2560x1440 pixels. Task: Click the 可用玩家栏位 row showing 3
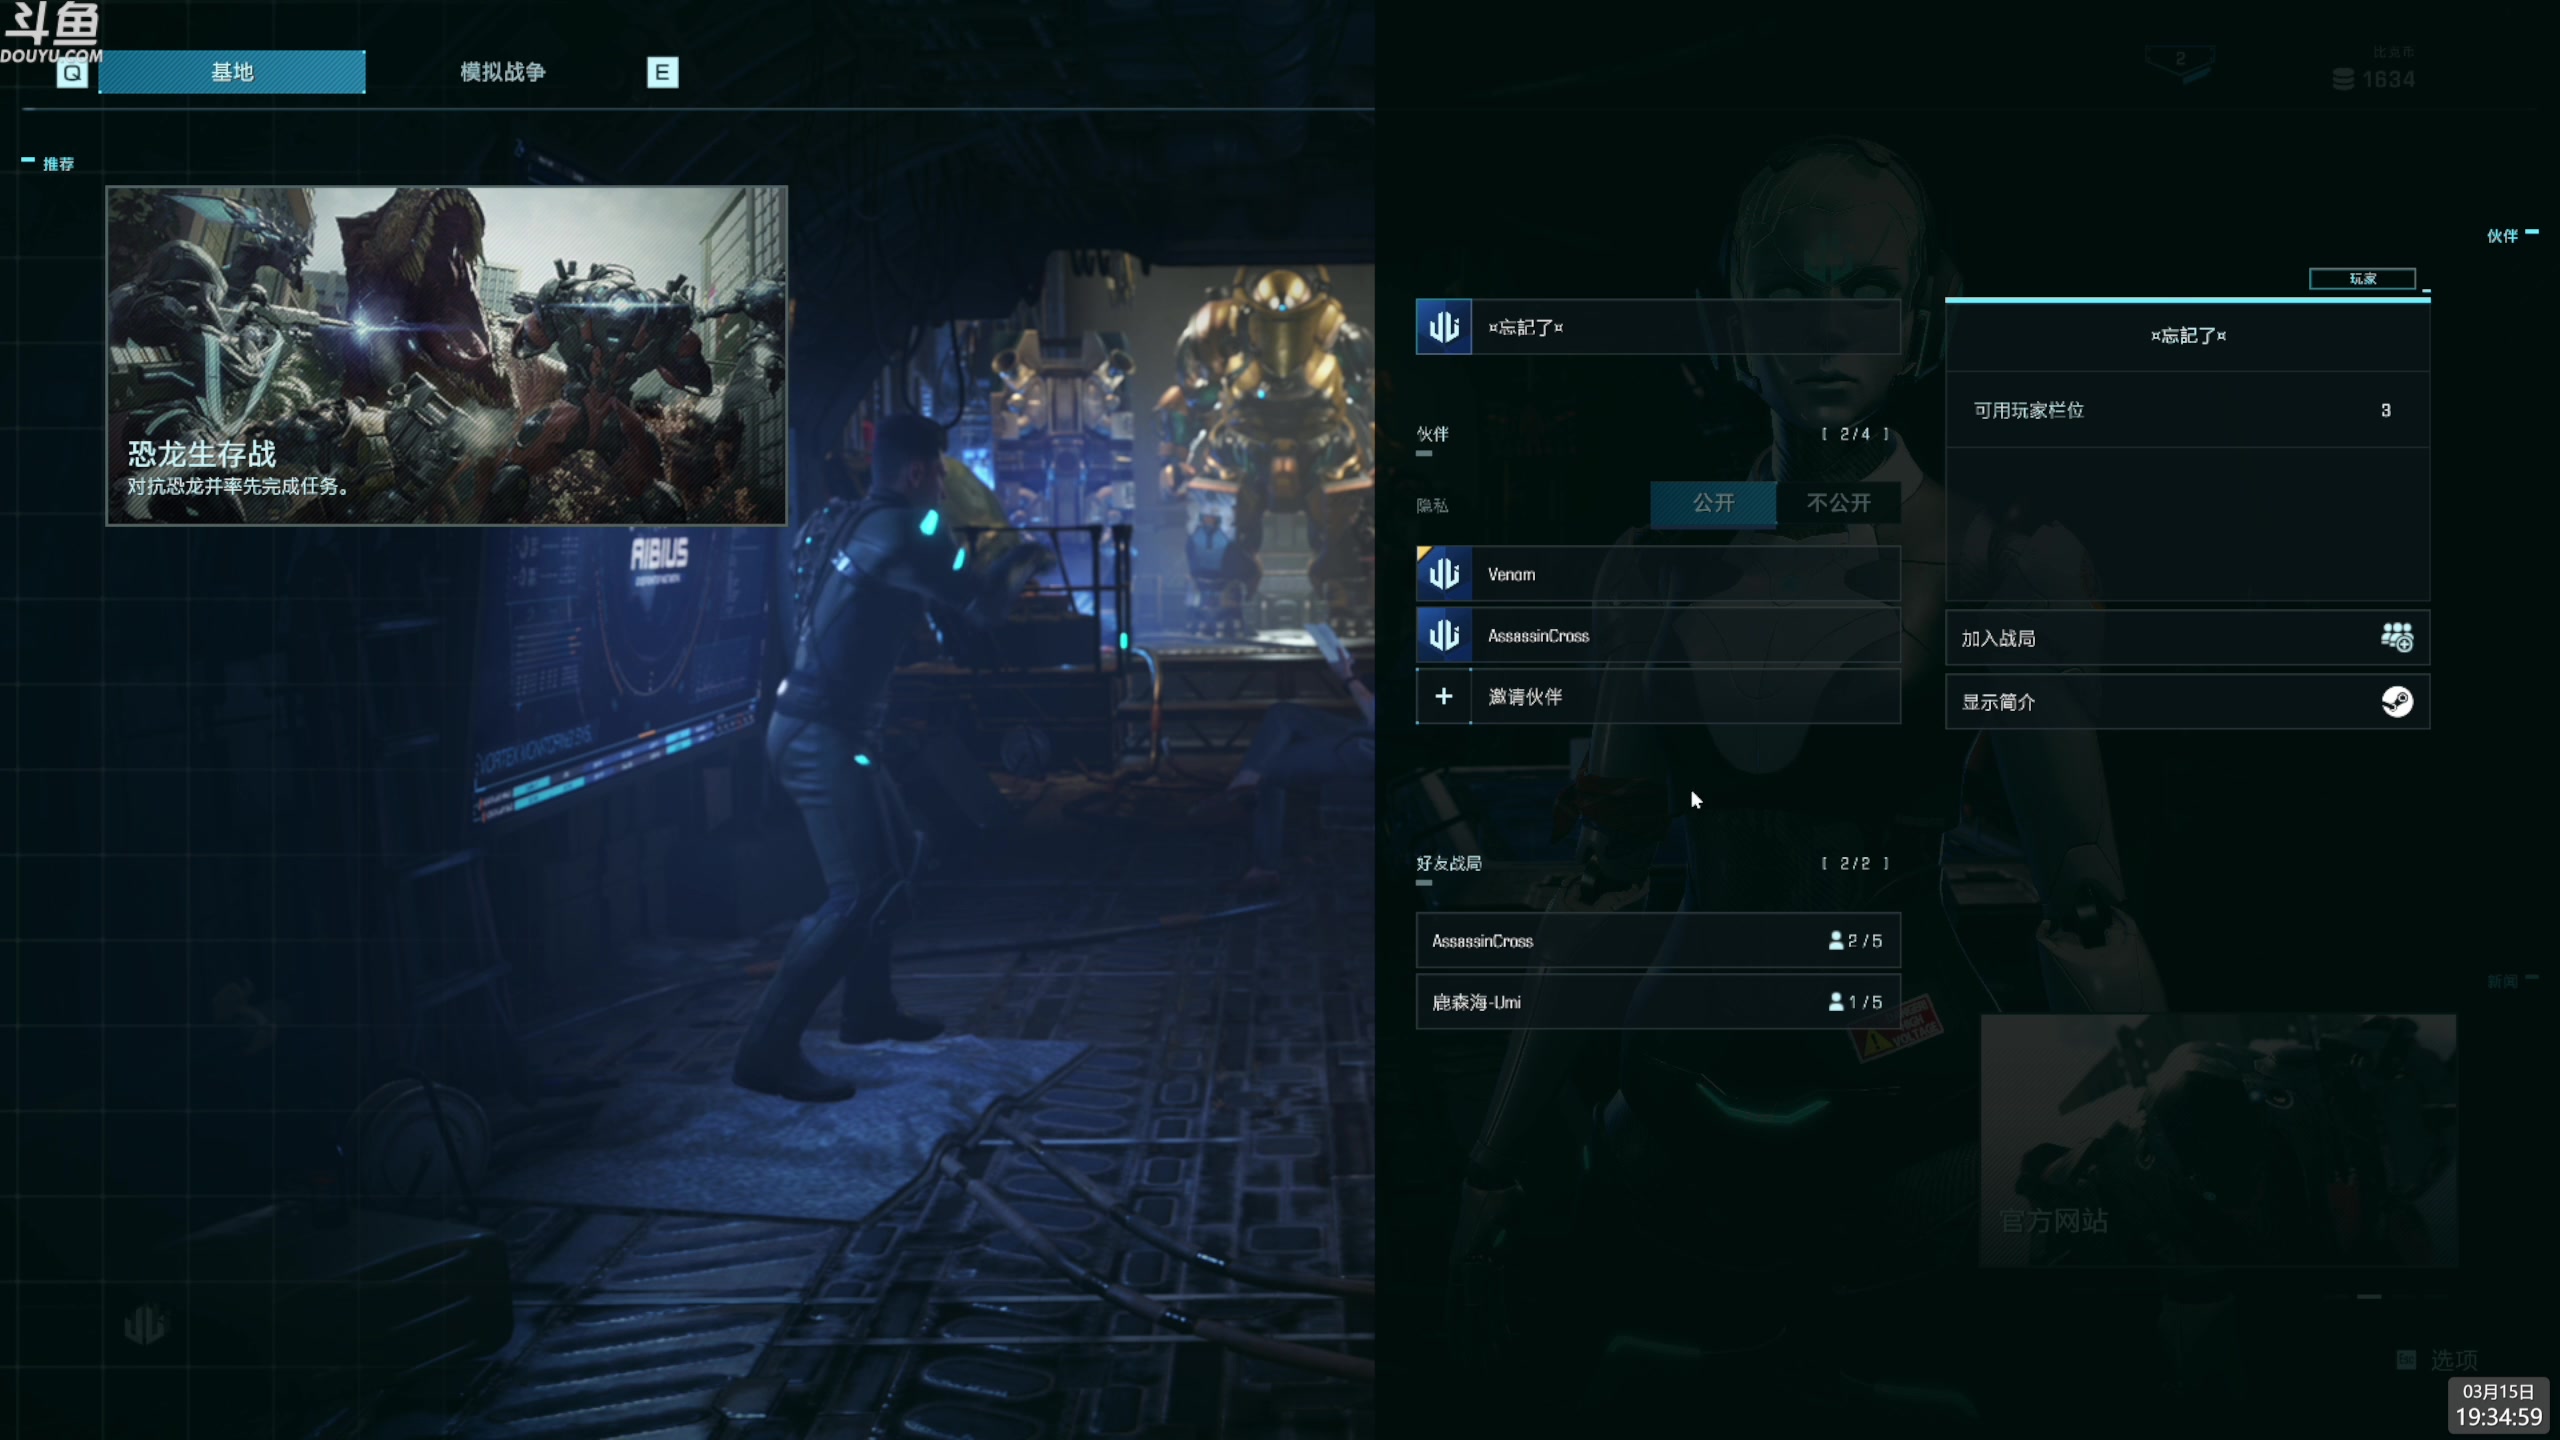[x=2187, y=410]
